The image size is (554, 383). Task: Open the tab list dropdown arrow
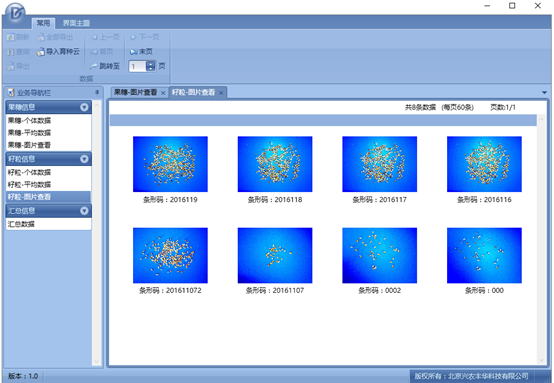click(544, 93)
